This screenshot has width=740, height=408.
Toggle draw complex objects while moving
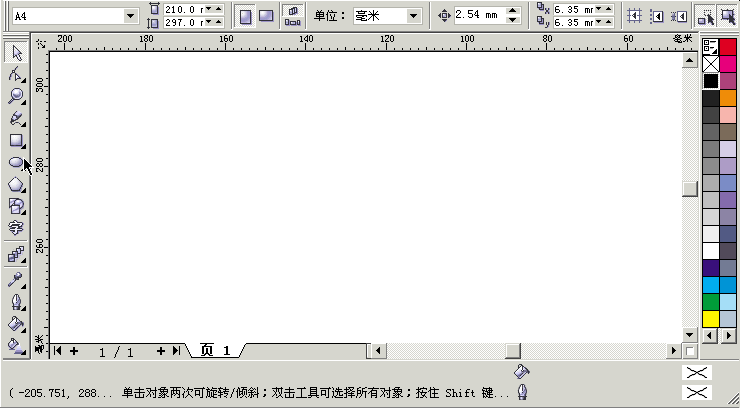click(x=706, y=17)
